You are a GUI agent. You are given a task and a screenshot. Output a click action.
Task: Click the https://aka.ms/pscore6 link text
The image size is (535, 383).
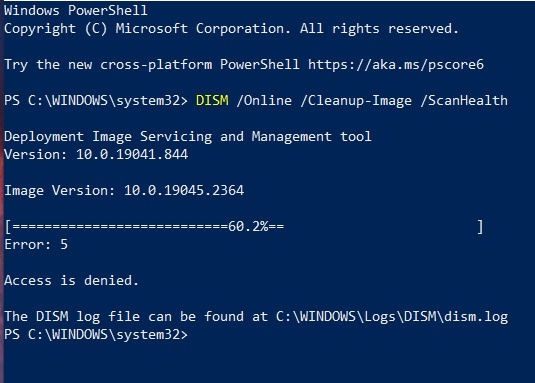click(396, 64)
